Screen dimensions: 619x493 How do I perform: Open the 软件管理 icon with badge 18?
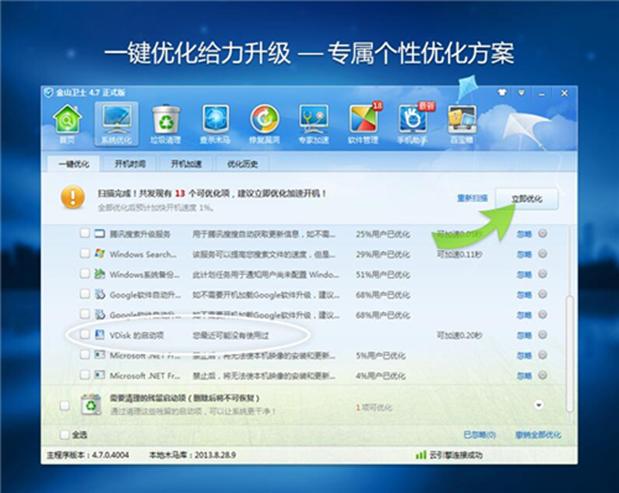click(364, 124)
